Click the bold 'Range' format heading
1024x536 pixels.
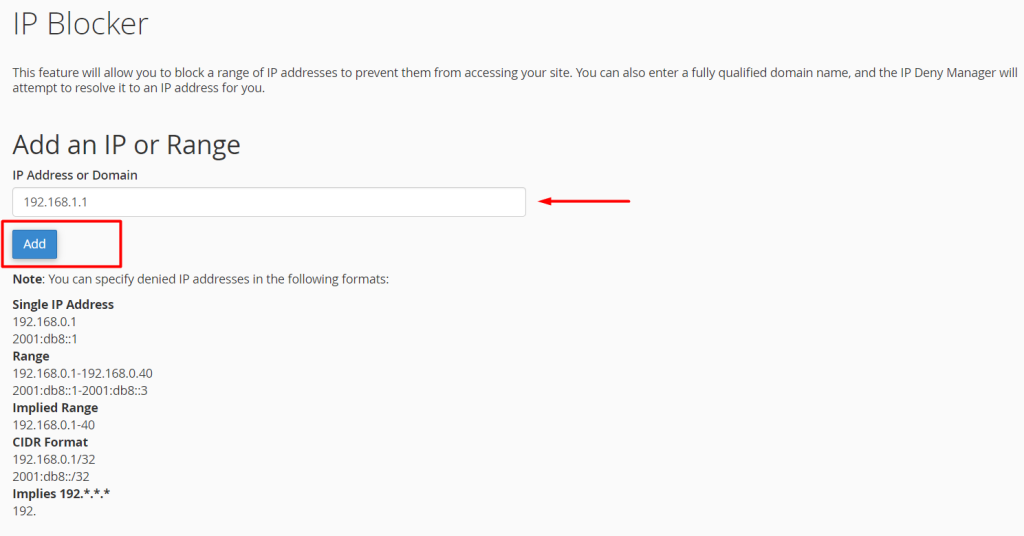pyautogui.click(x=31, y=356)
